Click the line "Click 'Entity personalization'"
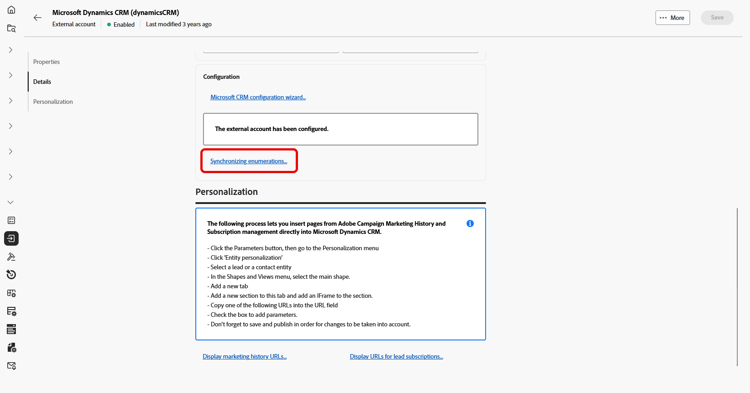Image resolution: width=750 pixels, height=393 pixels. (245, 257)
